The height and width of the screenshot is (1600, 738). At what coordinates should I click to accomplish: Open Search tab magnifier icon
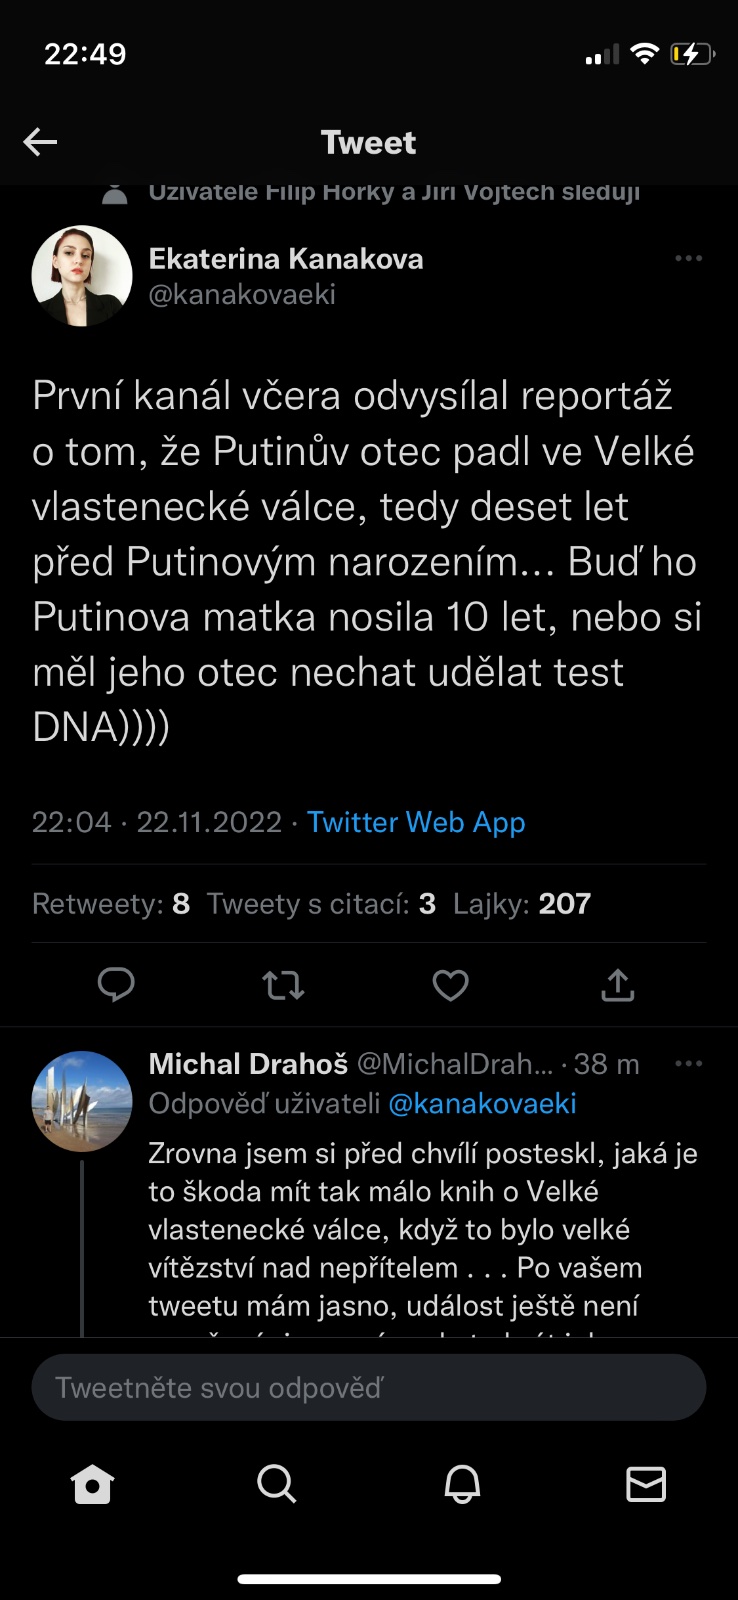click(276, 1484)
